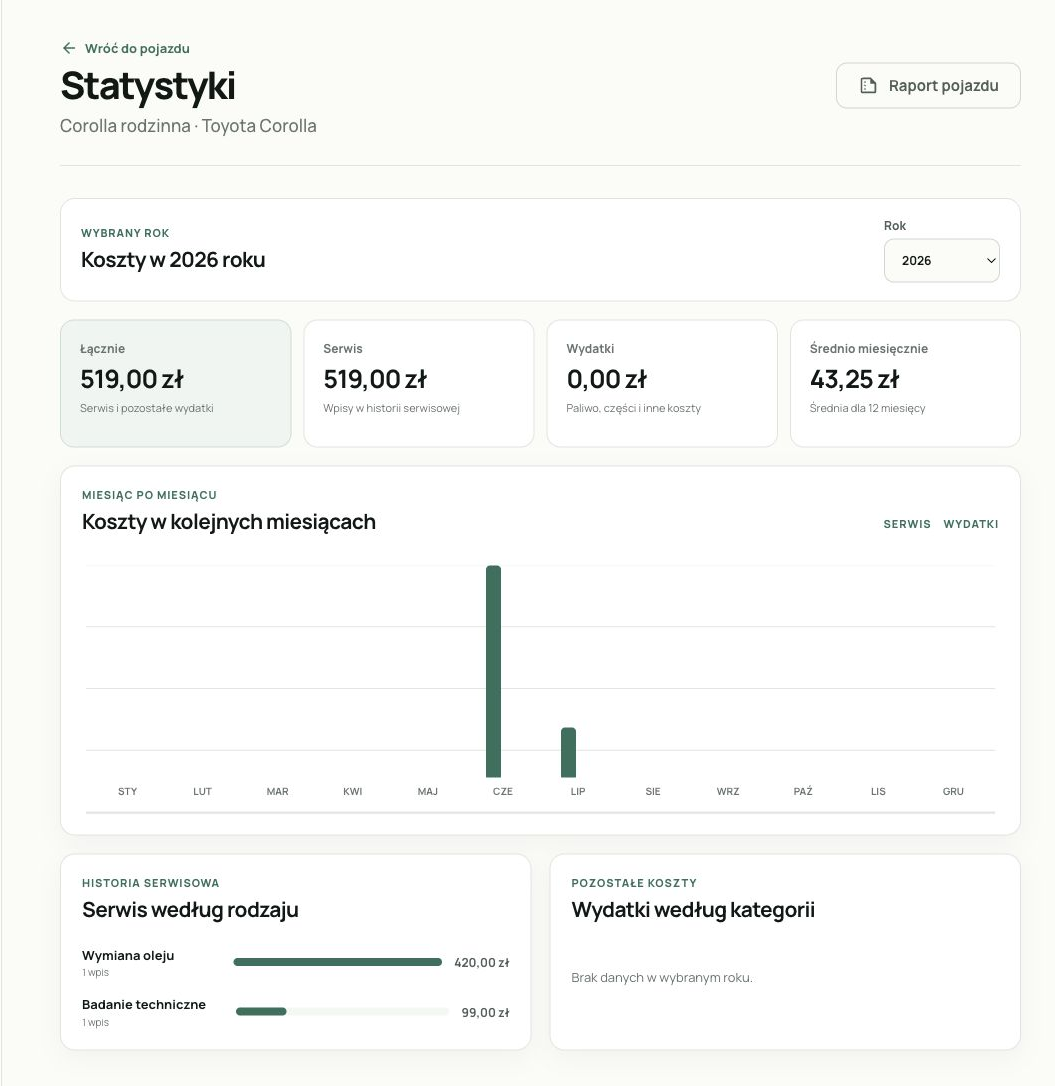Click the SIE month label

pyautogui.click(x=653, y=791)
